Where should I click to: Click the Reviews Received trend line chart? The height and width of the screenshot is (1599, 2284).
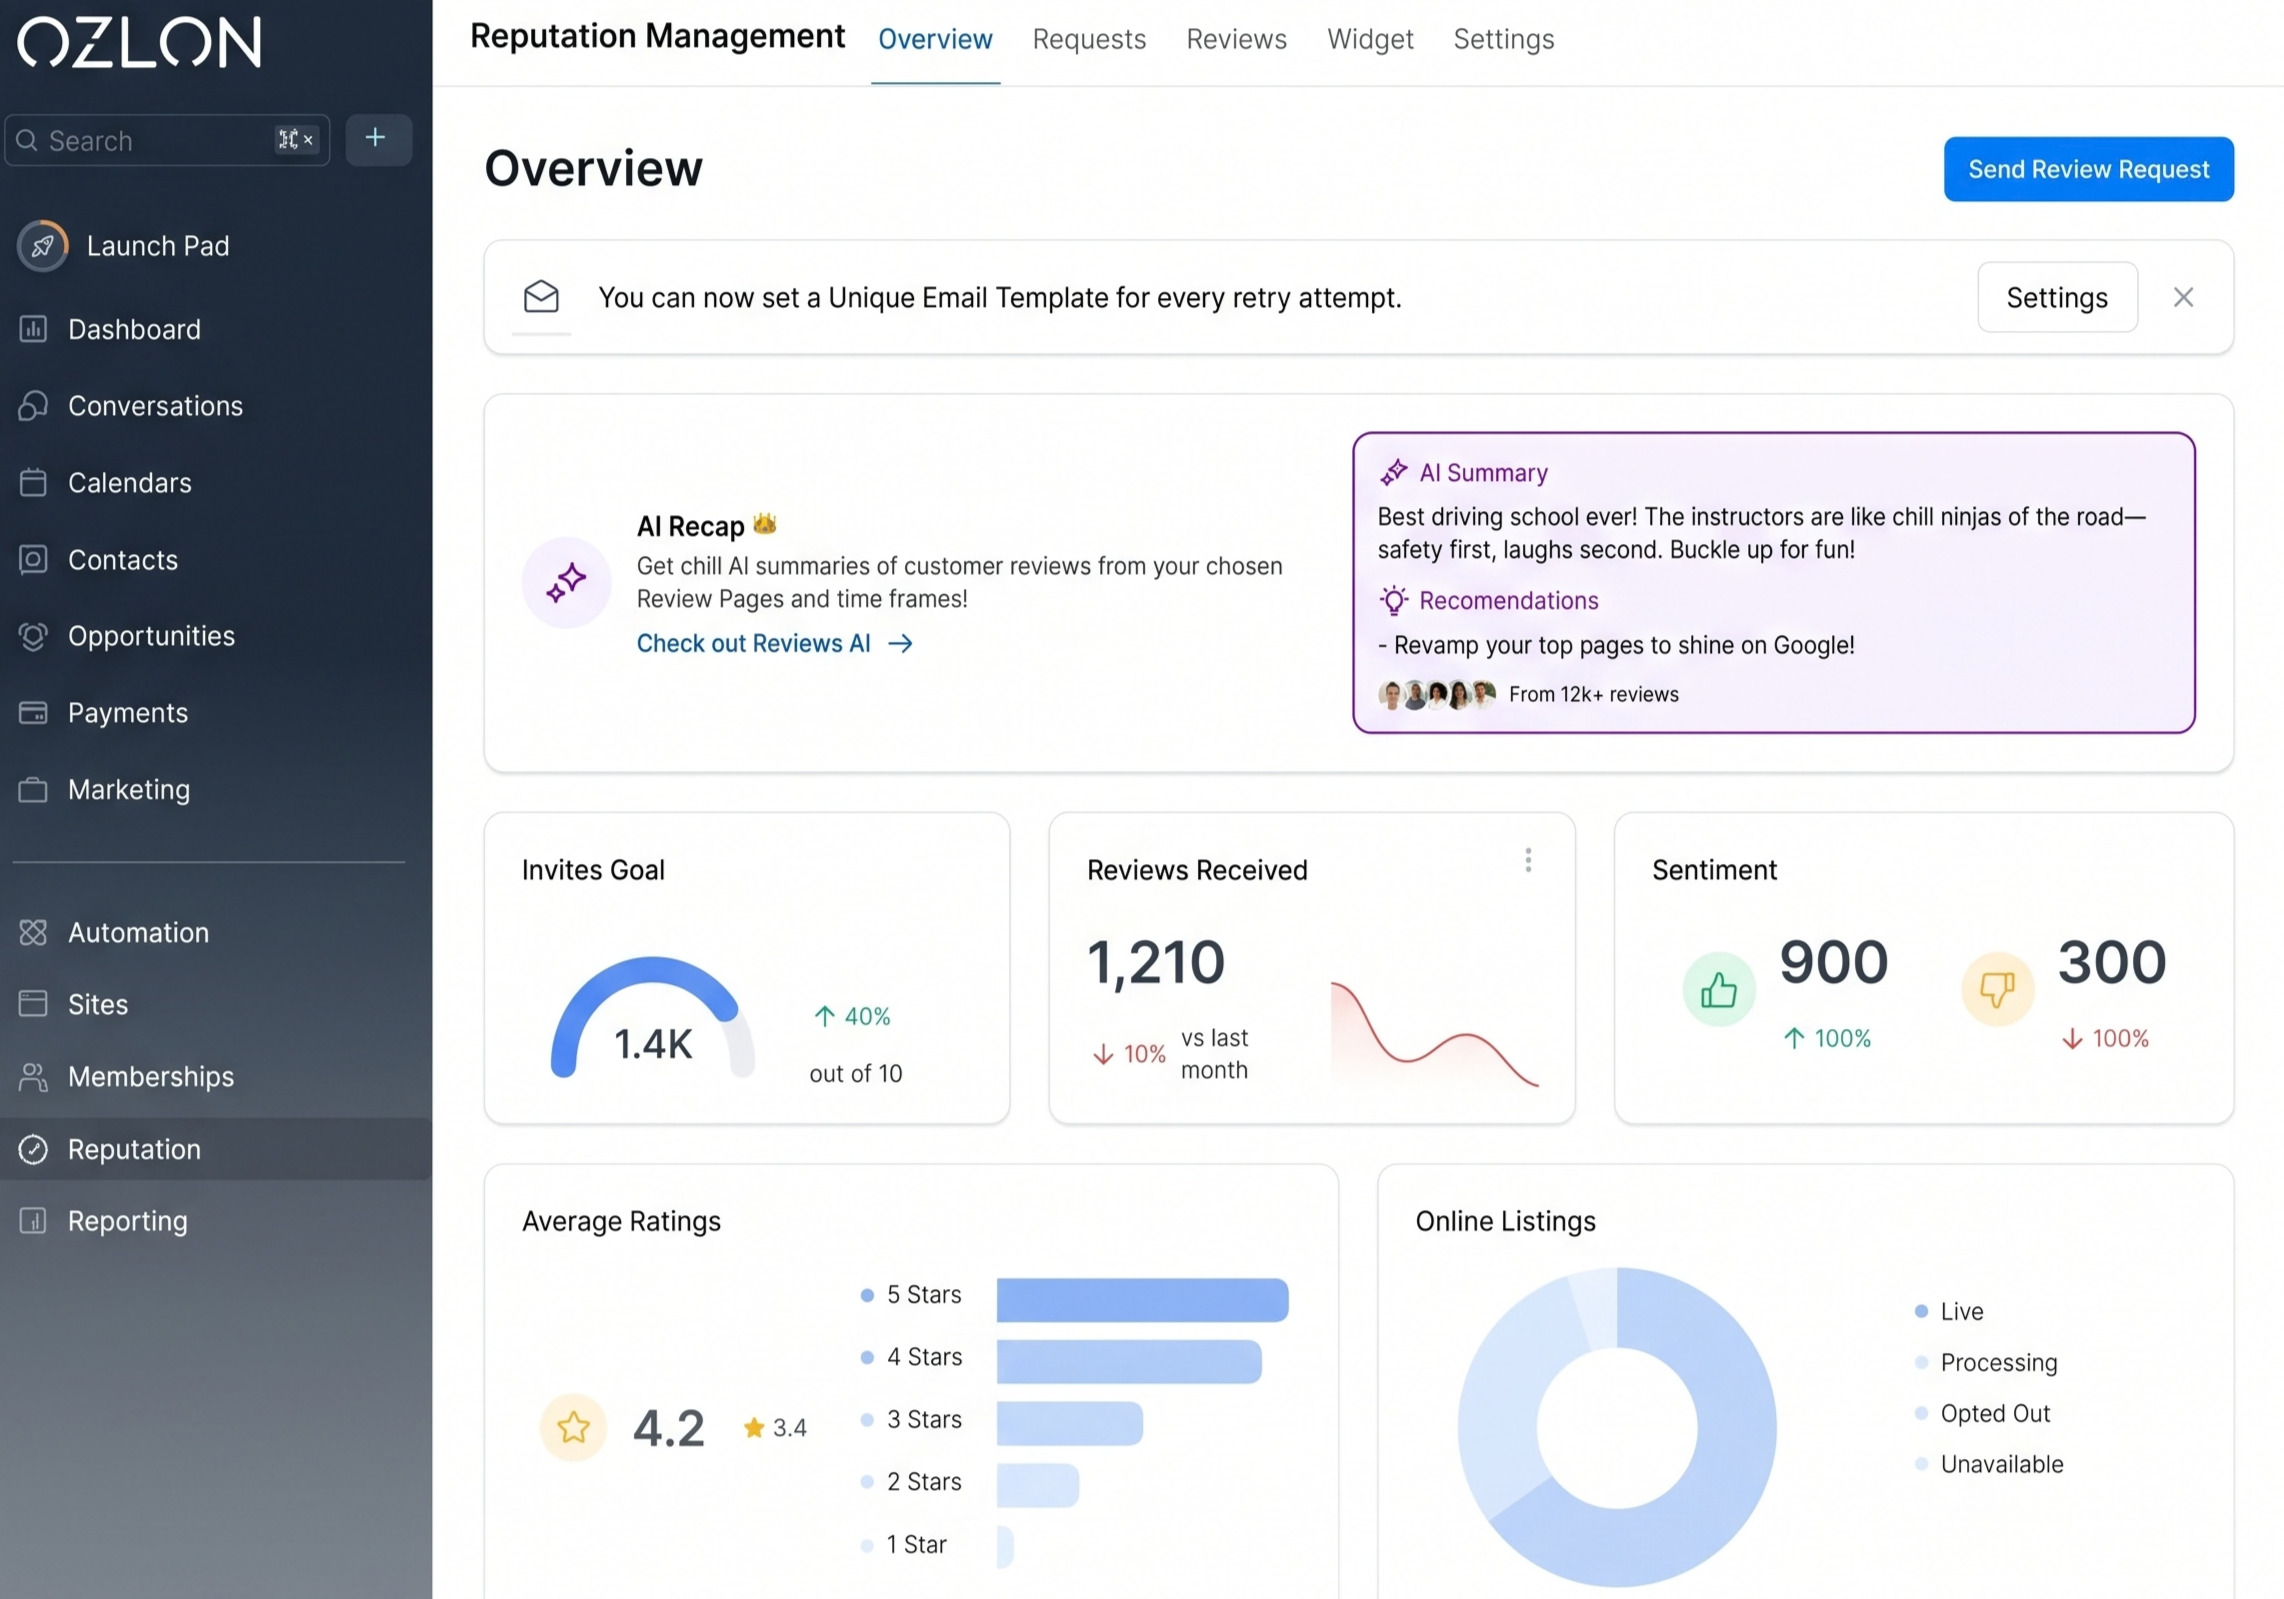coord(1434,1034)
